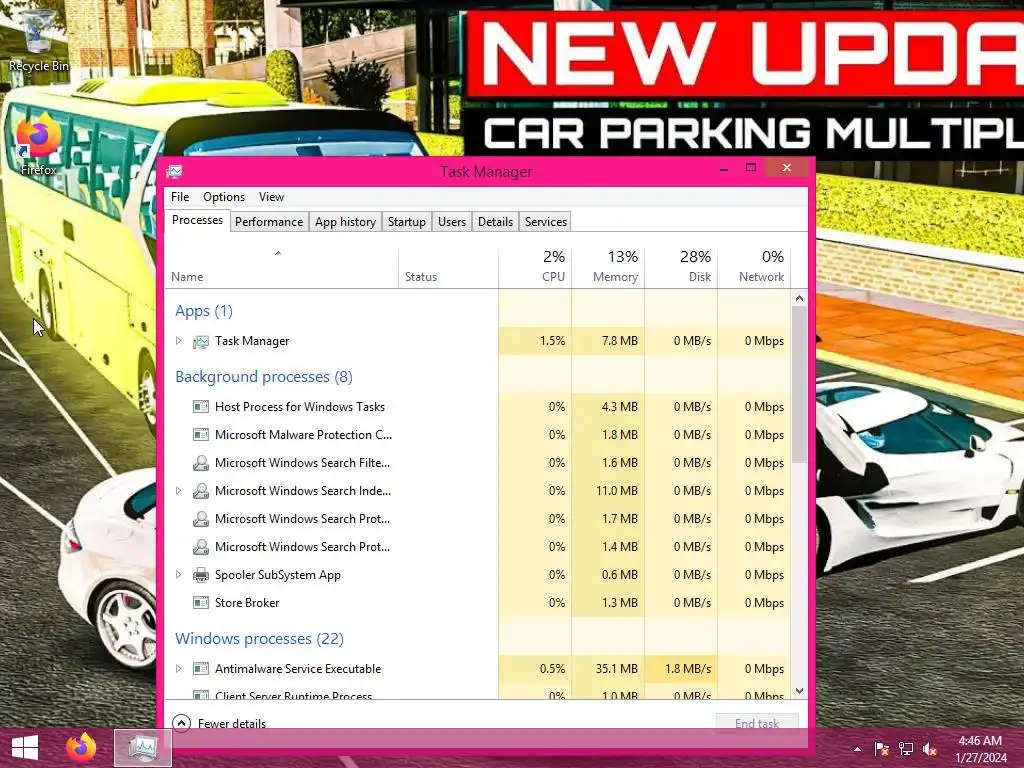
Task: Select the Firefox desktop shortcut icon
Action: (x=38, y=144)
